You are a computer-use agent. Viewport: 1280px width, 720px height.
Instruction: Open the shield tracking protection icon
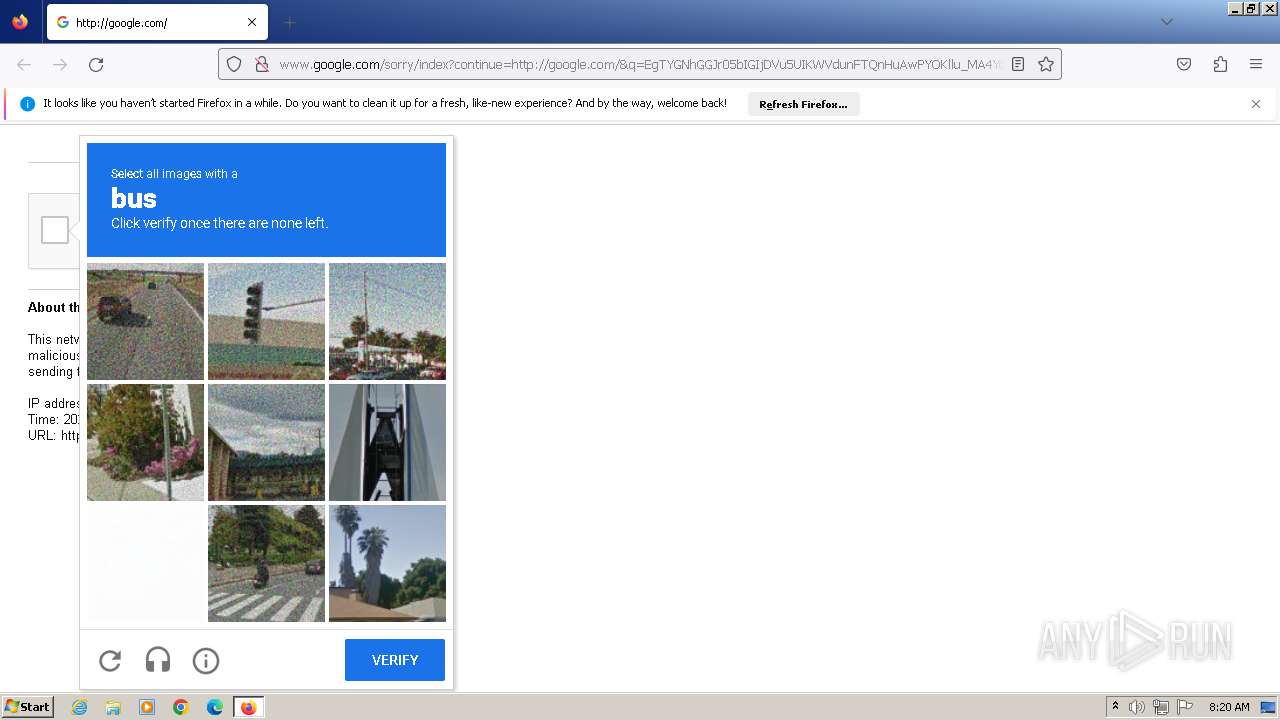click(234, 64)
